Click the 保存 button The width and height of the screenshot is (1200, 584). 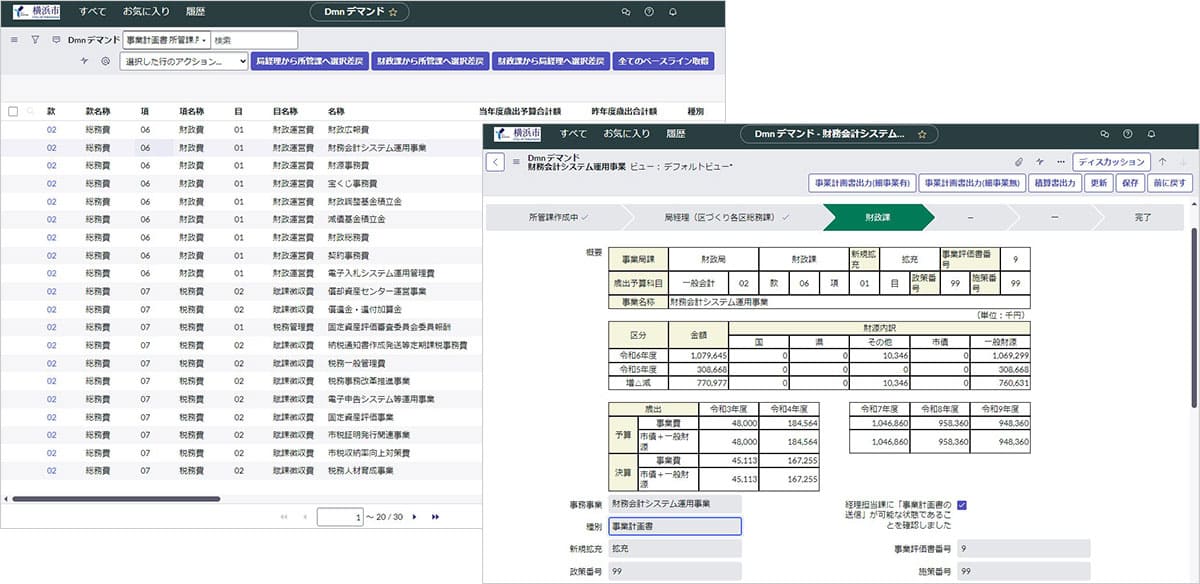click(x=1130, y=183)
